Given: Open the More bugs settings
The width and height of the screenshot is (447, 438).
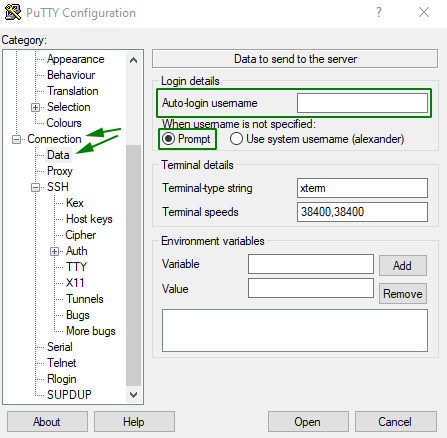Looking at the screenshot, I should click(x=91, y=331).
